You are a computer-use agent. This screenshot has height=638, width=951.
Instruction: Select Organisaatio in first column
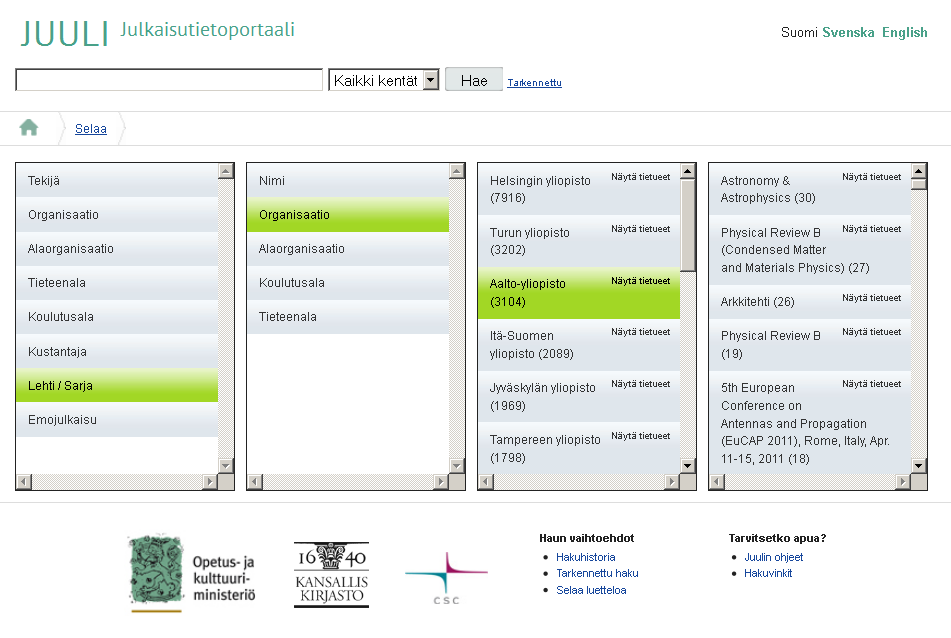pyautogui.click(x=117, y=215)
